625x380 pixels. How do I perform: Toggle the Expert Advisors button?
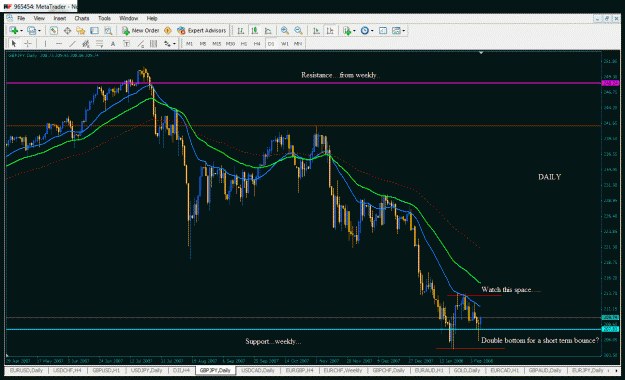tap(201, 31)
